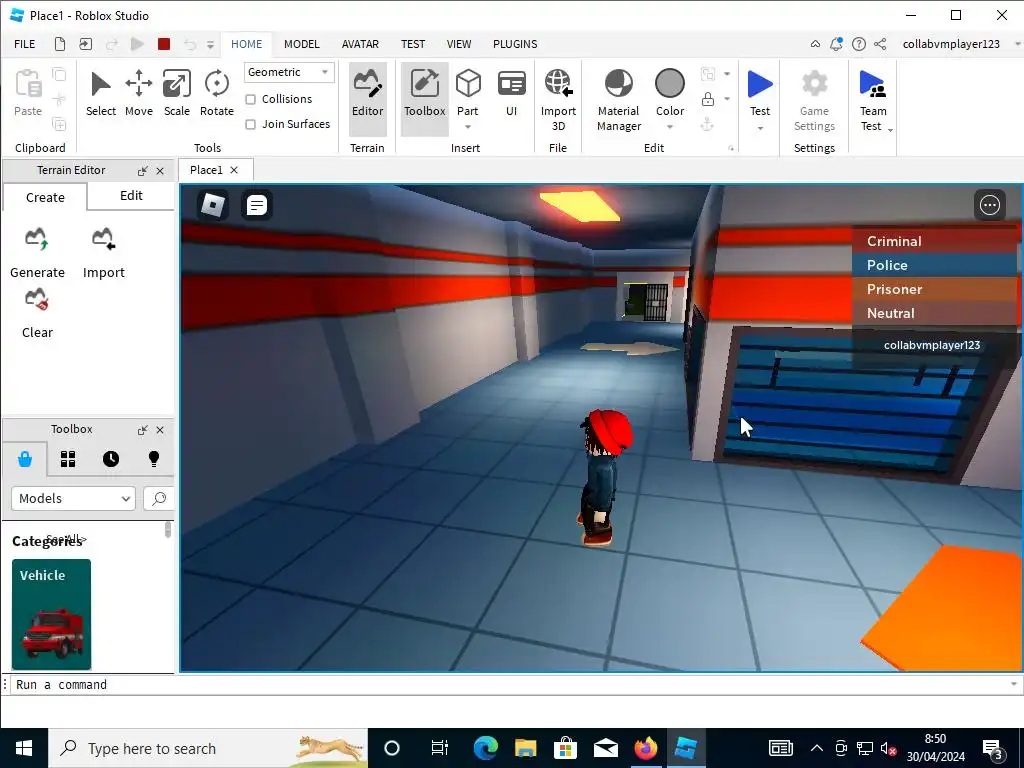Click the share icon next to the username
The image size is (1024, 768).
880,44
